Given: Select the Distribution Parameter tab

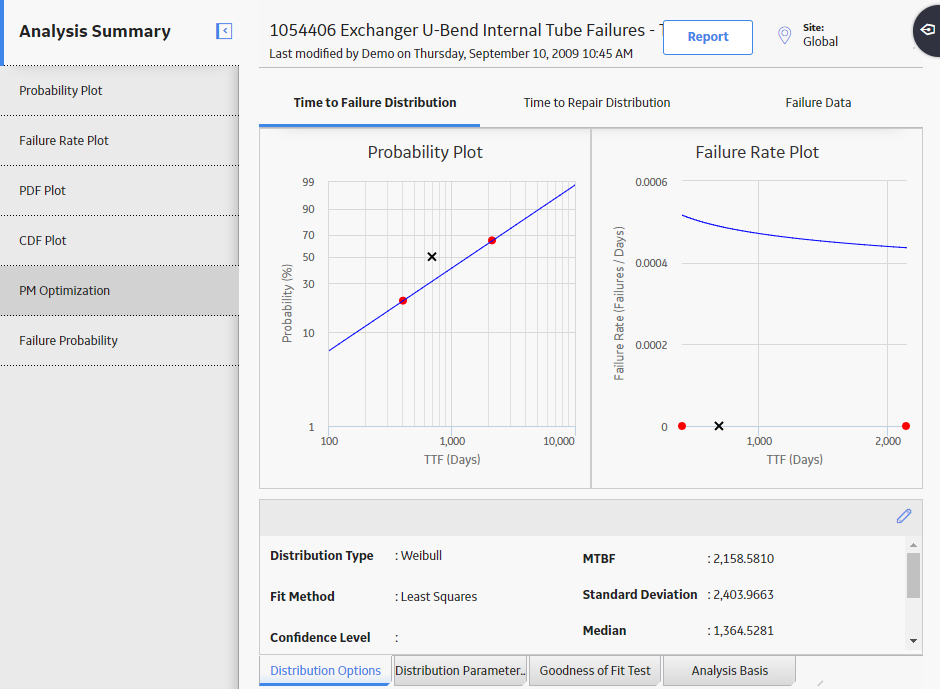Looking at the screenshot, I should (460, 670).
